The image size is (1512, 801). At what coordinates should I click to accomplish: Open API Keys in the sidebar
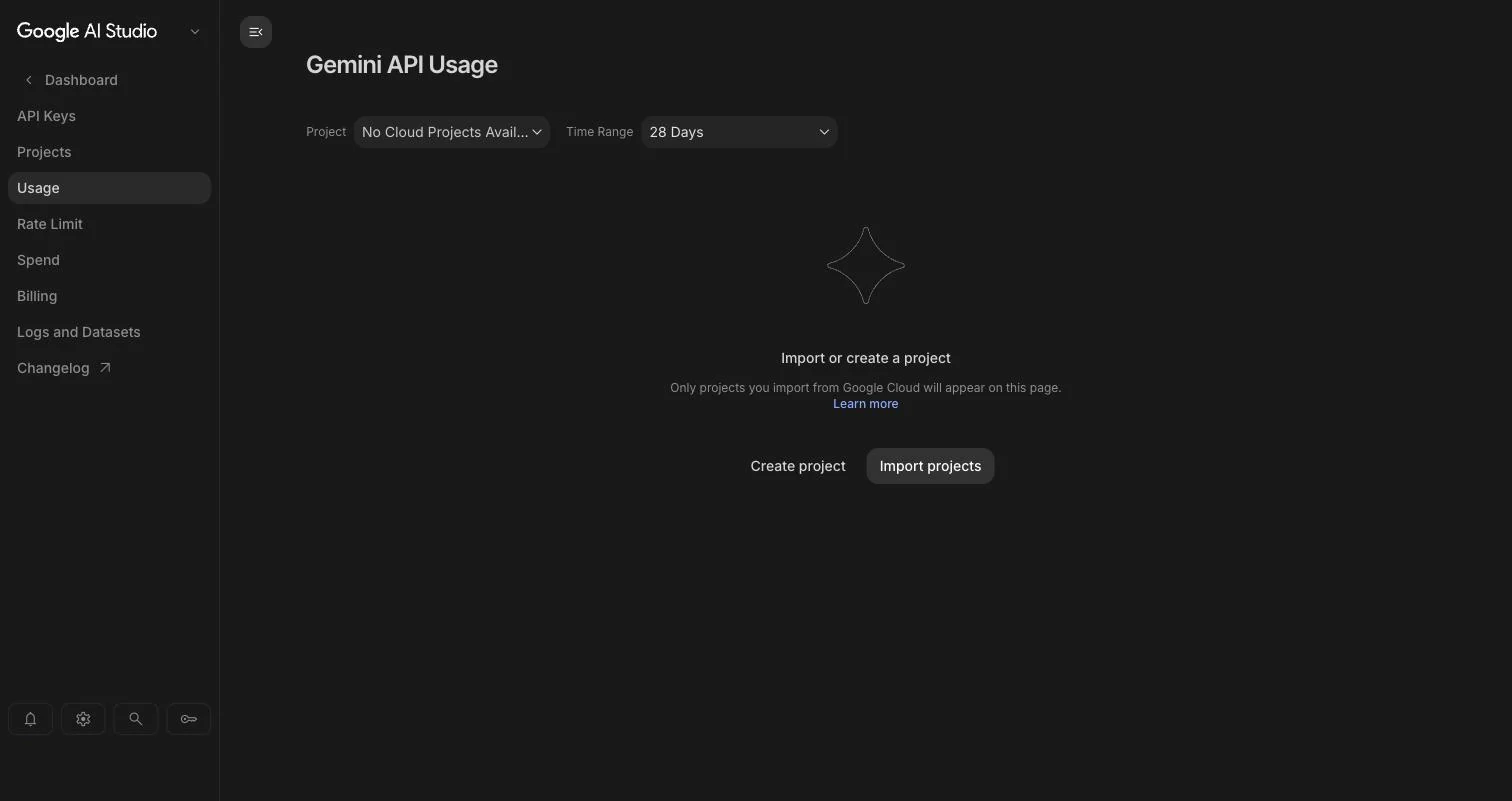coord(109,116)
